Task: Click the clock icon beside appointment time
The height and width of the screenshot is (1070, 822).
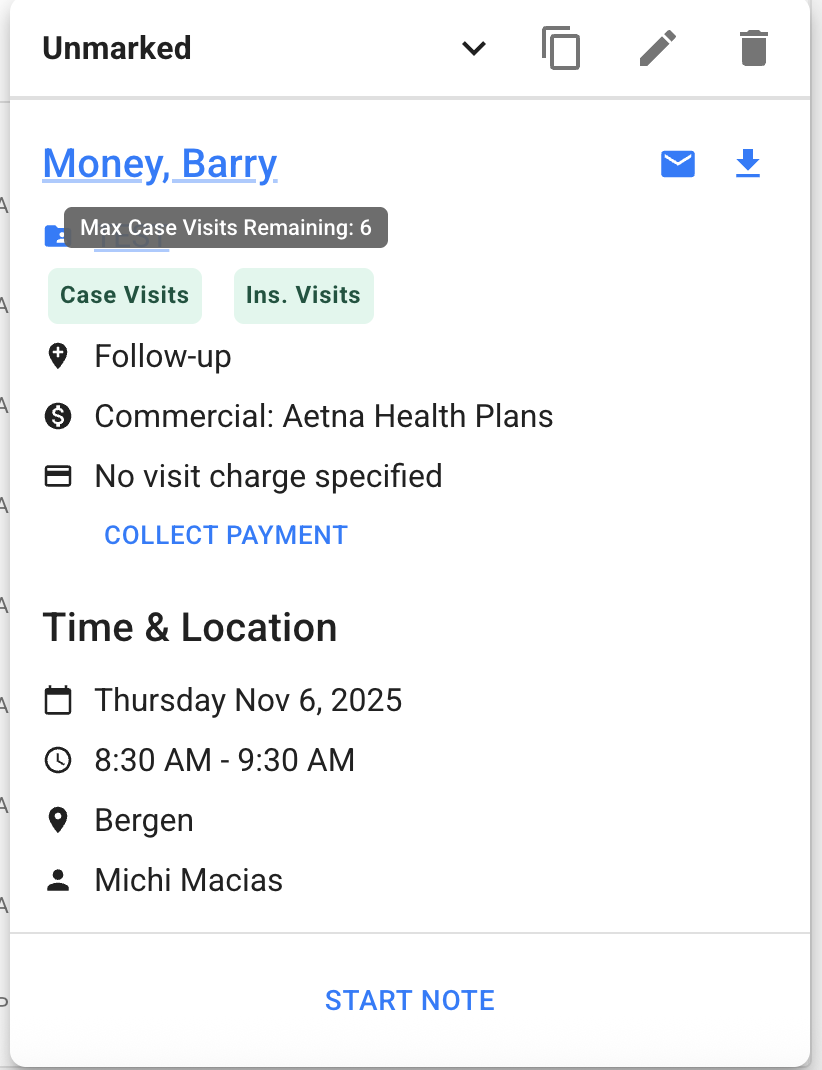Action: 59,760
